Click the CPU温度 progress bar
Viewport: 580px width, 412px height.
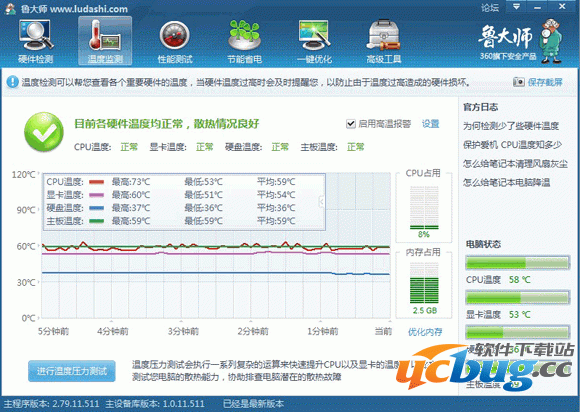click(x=517, y=263)
